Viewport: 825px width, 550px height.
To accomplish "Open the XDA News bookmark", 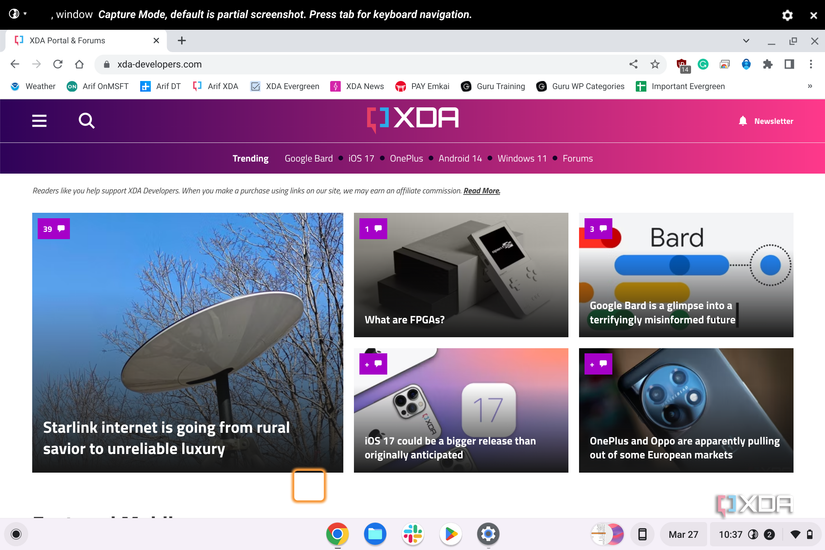I will (357, 86).
